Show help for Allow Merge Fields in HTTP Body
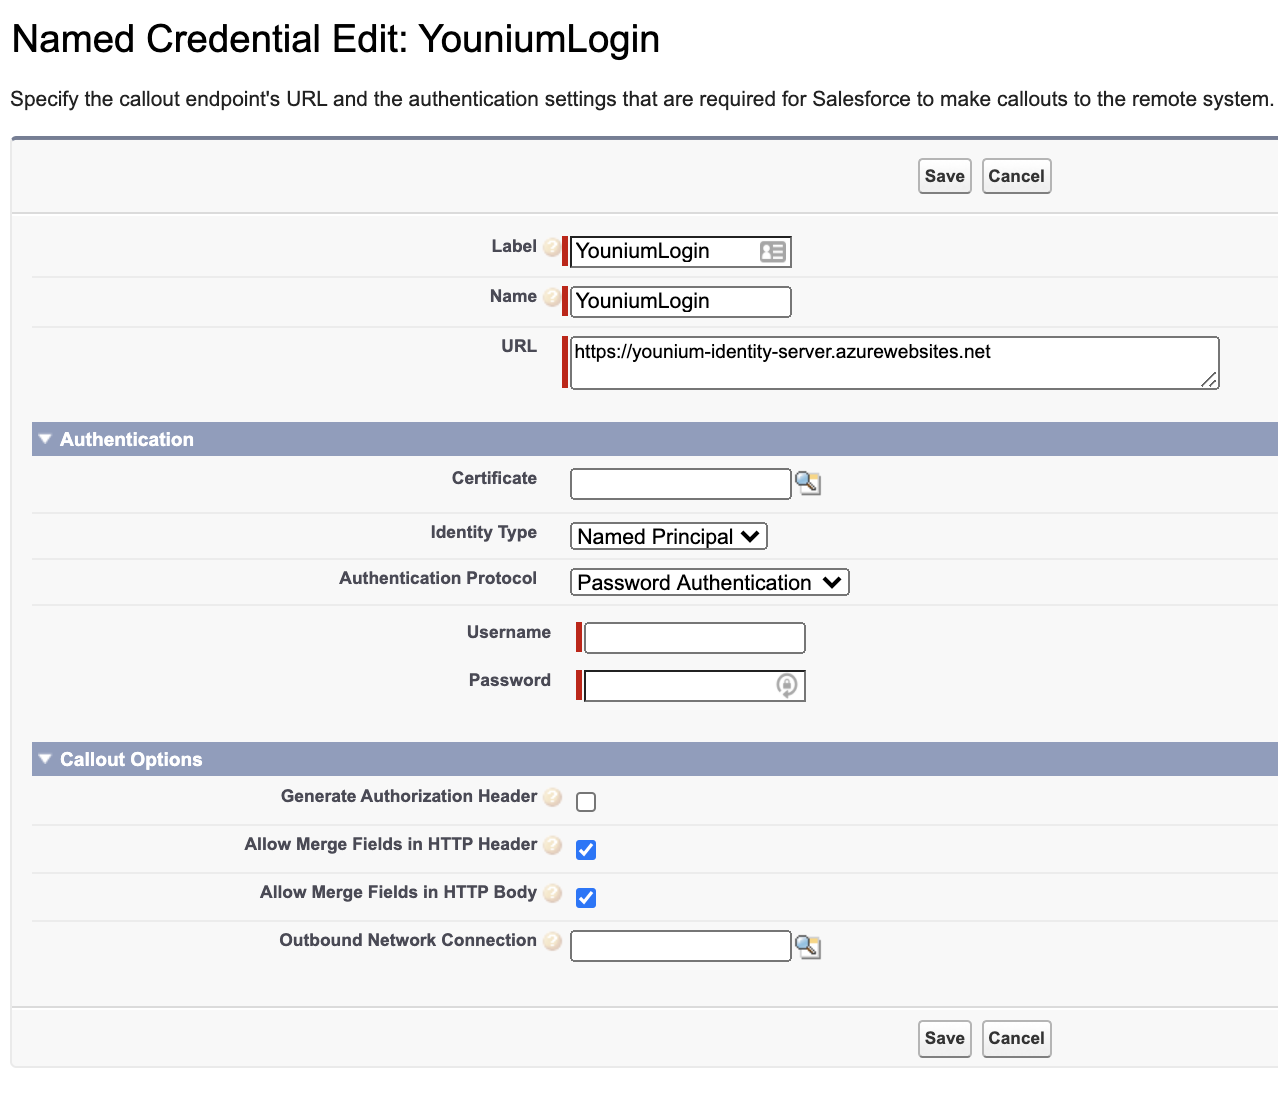1278x1096 pixels. (x=552, y=893)
